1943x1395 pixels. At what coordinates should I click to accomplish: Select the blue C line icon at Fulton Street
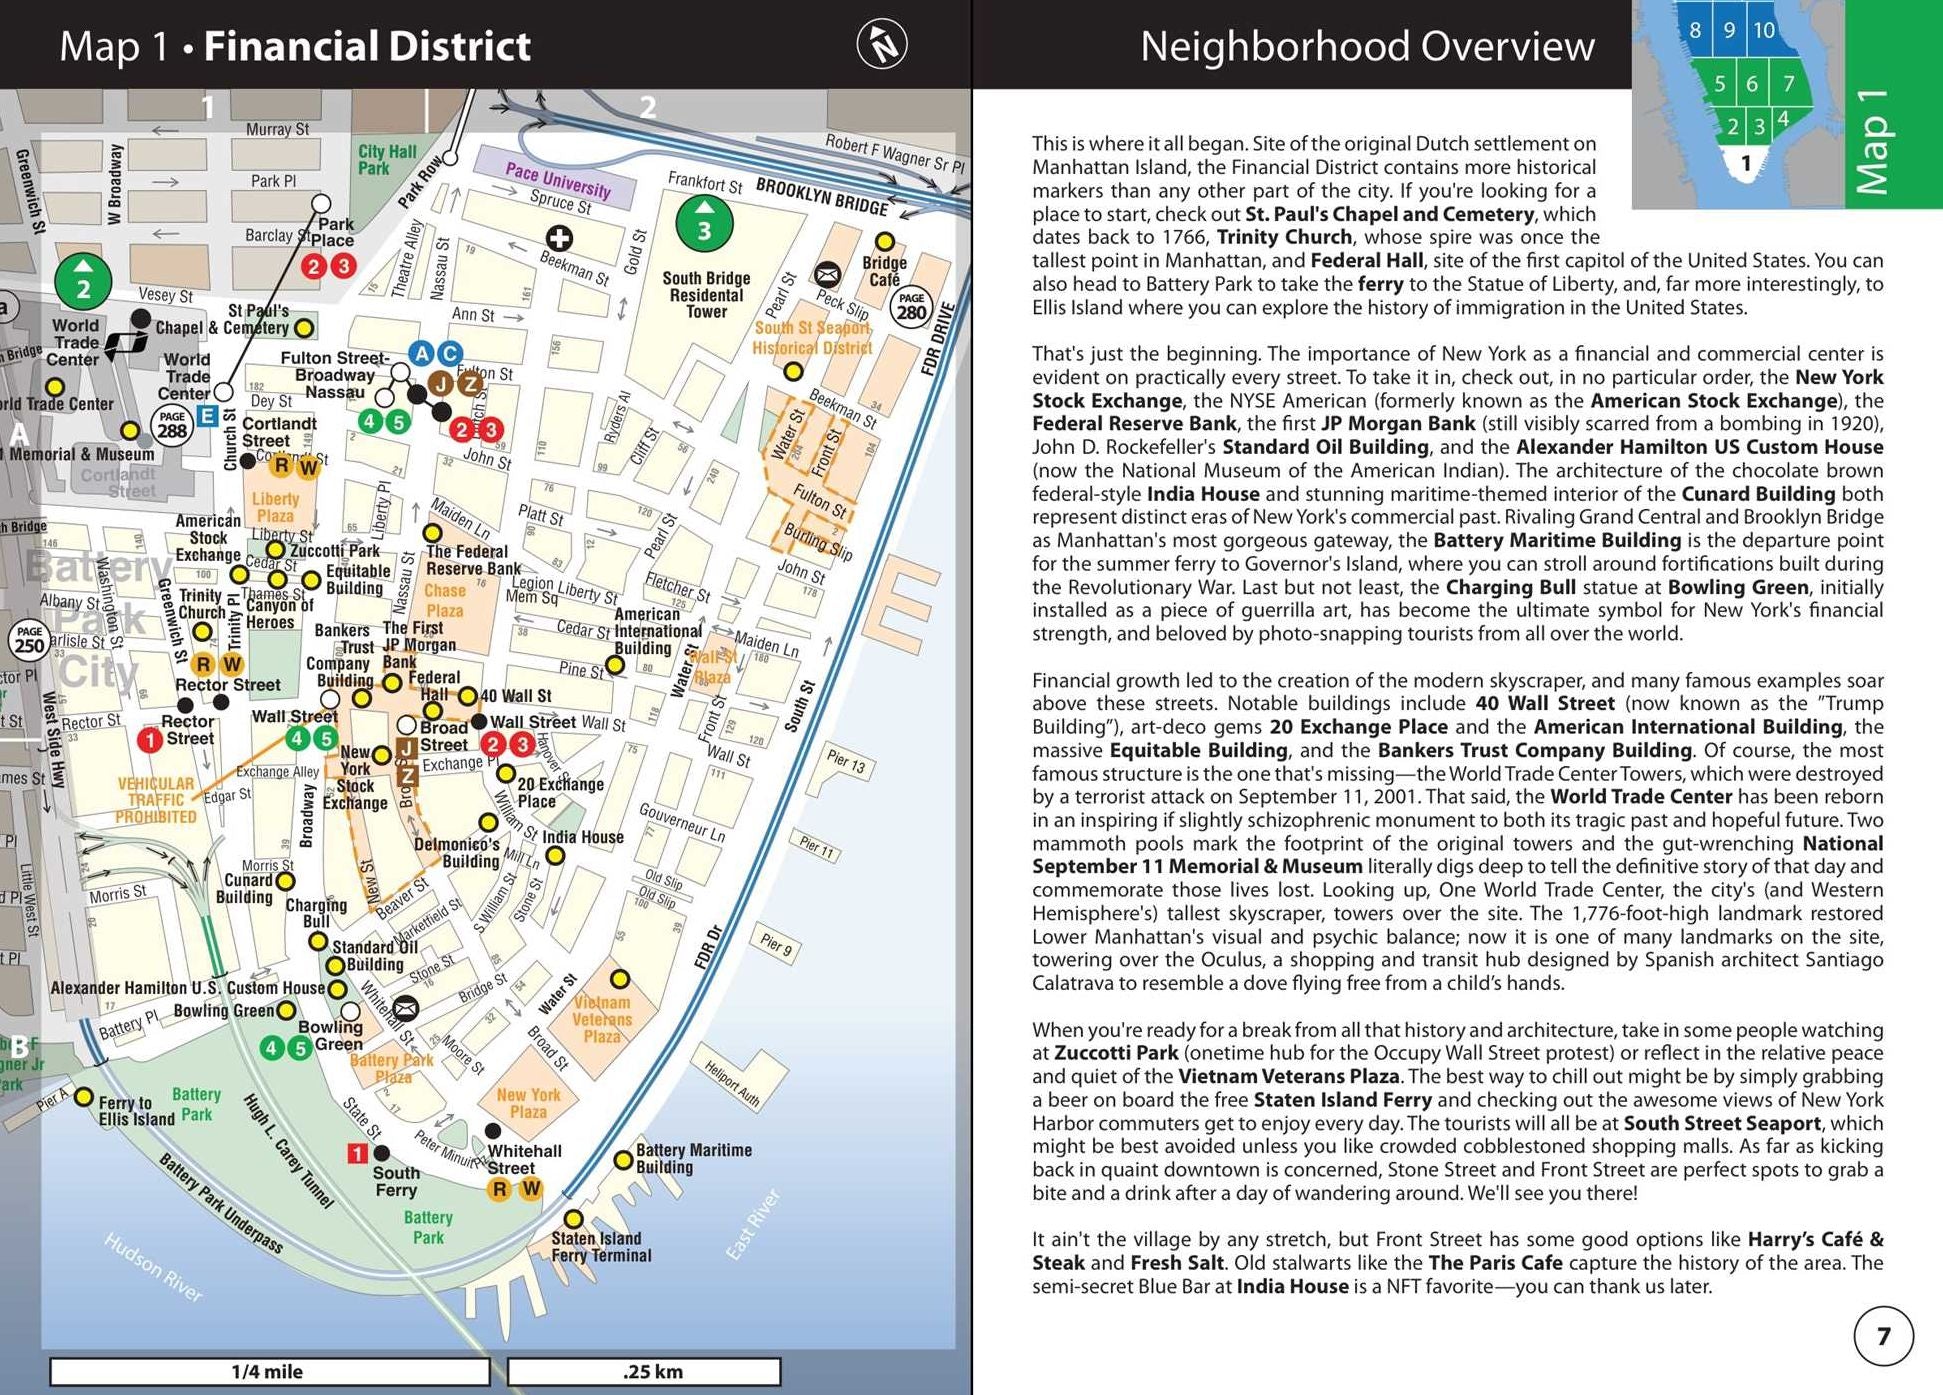pos(450,353)
